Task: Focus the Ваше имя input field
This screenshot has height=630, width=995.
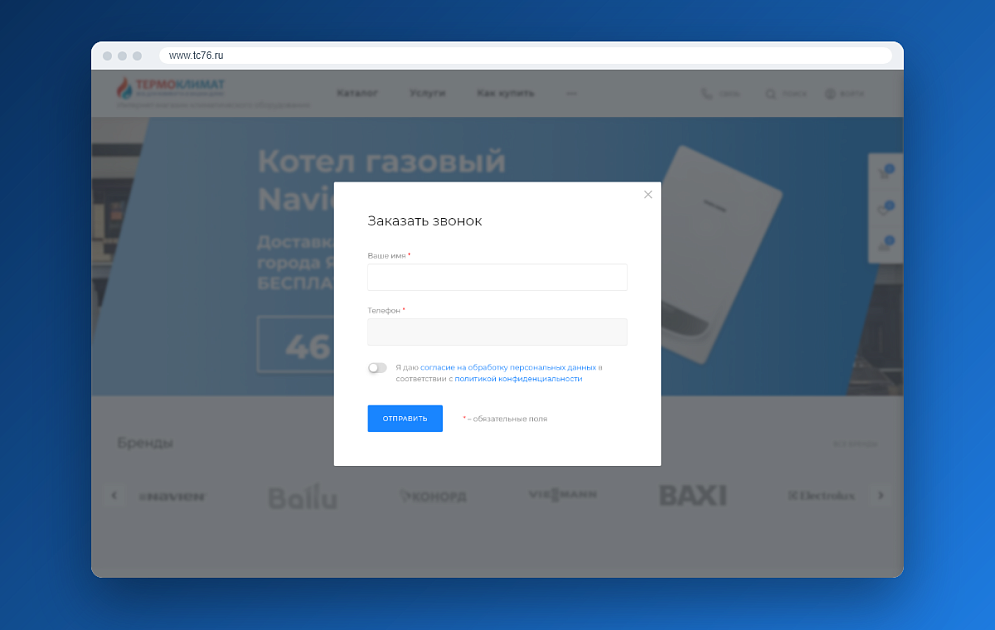Action: 497,277
